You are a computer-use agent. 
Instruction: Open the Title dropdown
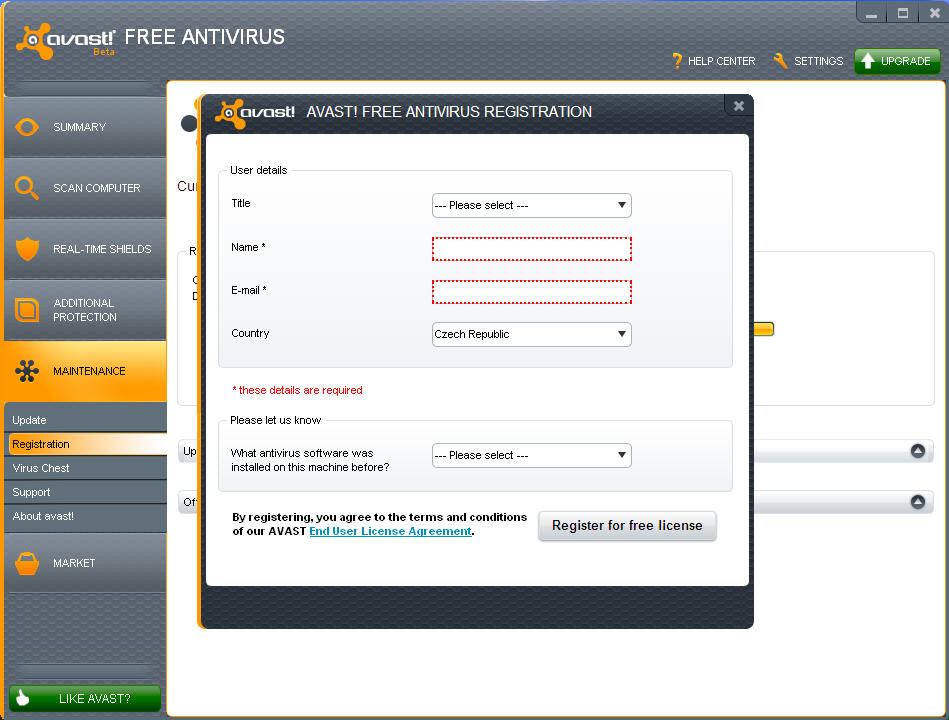[531, 205]
